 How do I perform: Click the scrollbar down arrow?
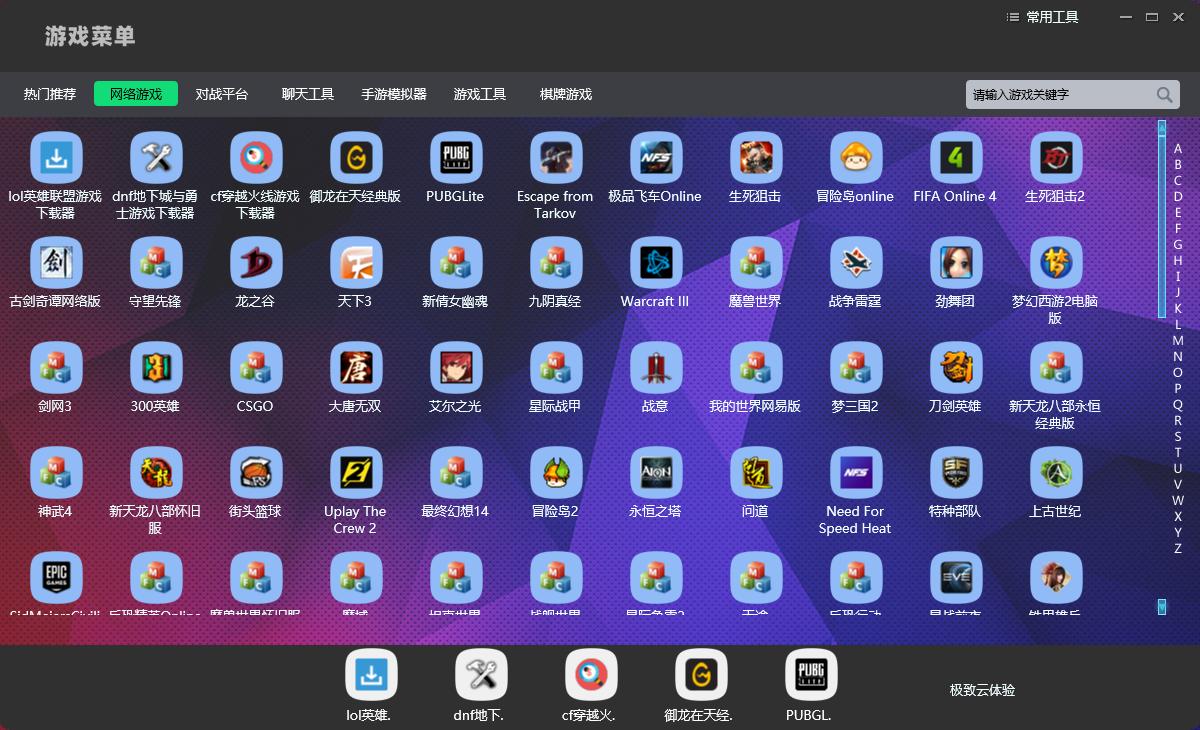1162,606
